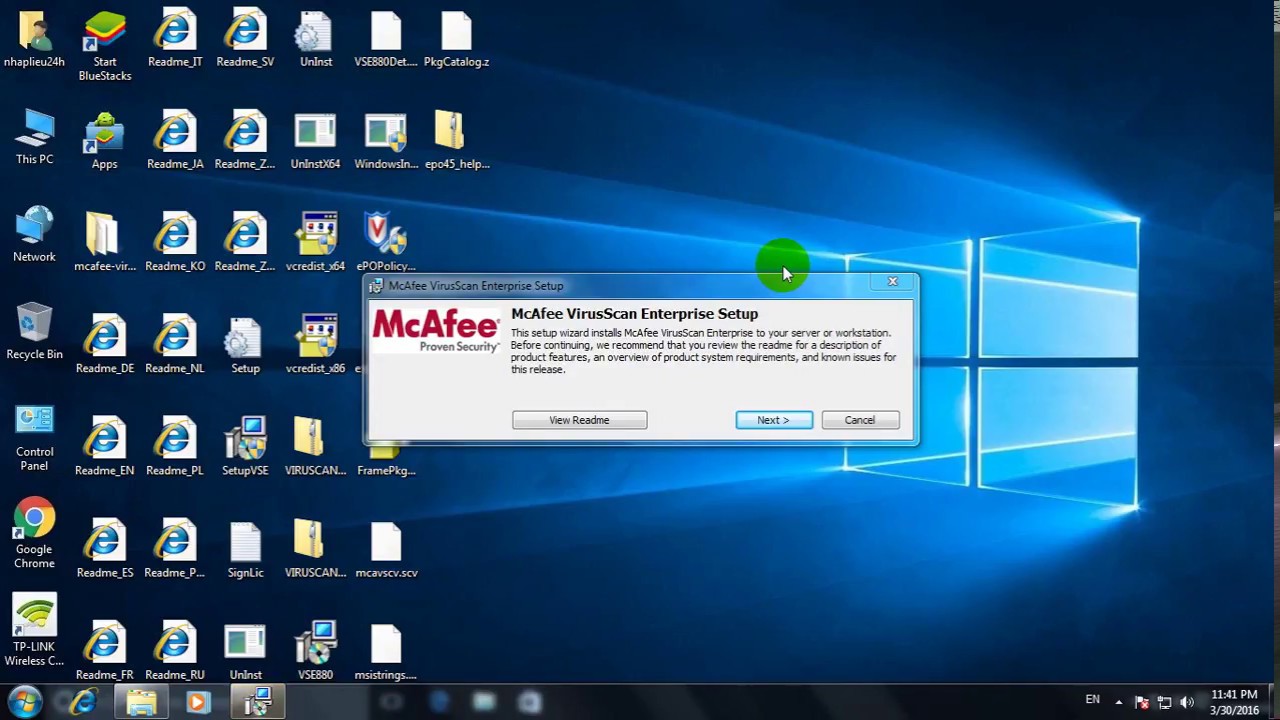Open the Action Center flag icon

1141,702
